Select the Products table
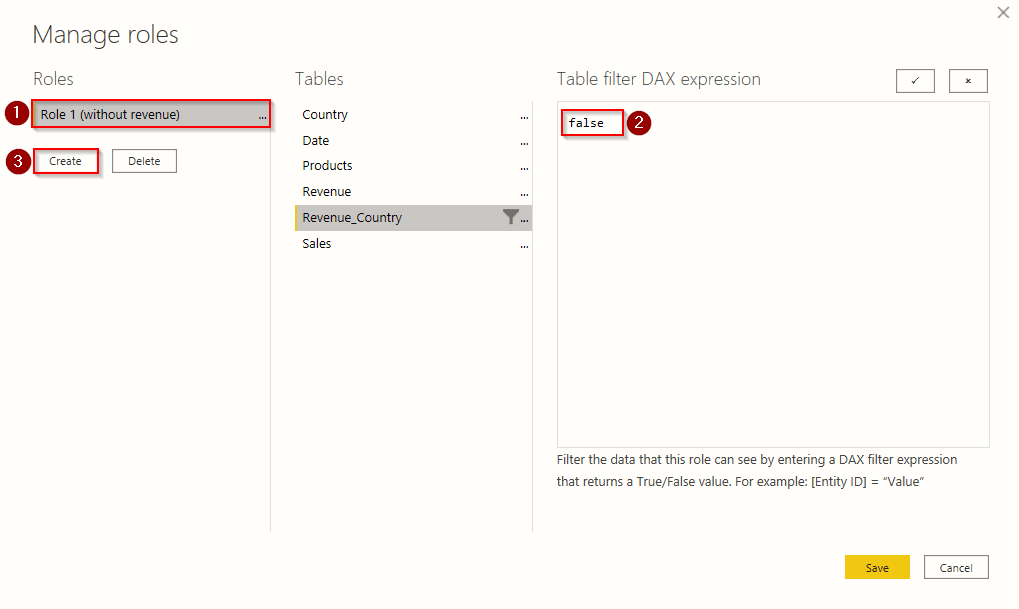This screenshot has width=1019, height=609. [327, 166]
